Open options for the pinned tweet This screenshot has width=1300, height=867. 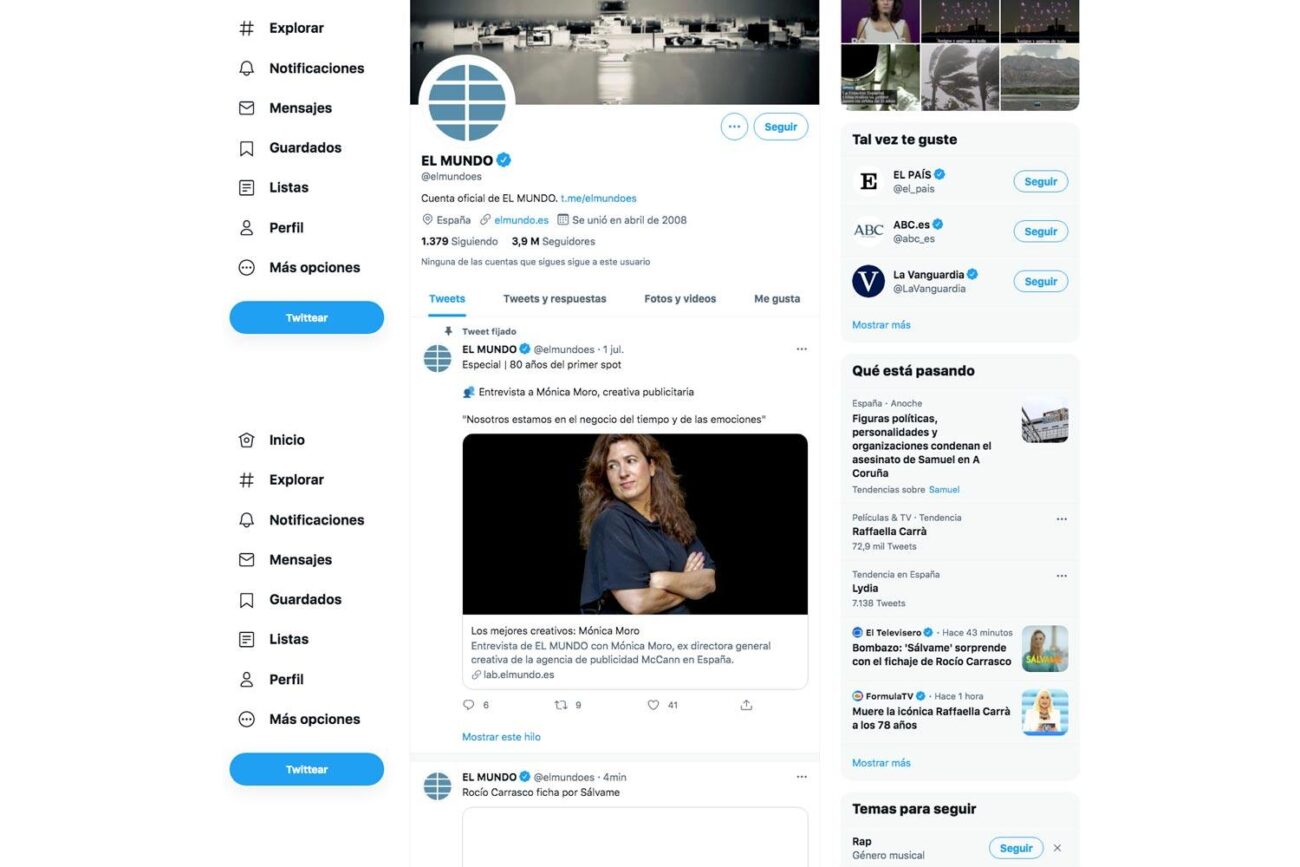point(801,349)
